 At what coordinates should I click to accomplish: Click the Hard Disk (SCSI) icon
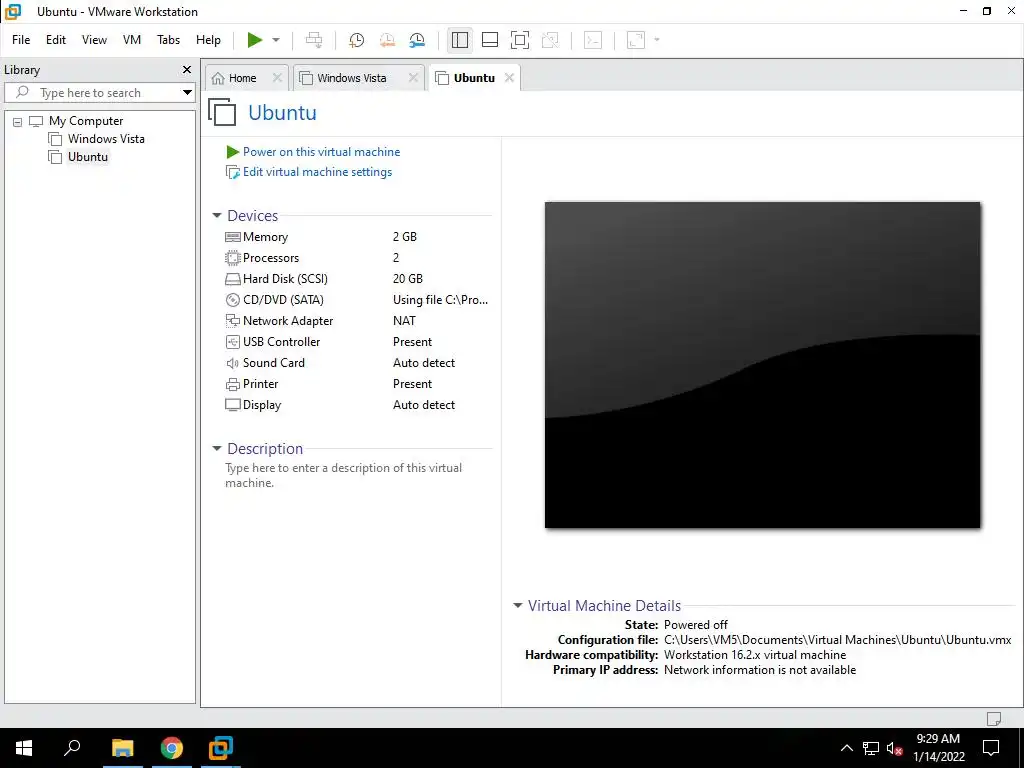coord(232,279)
